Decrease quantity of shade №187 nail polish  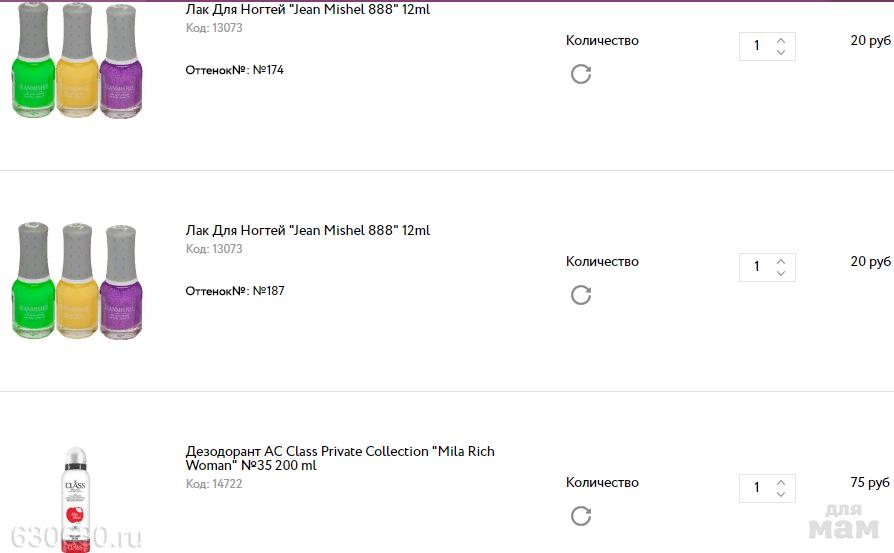[x=781, y=273]
